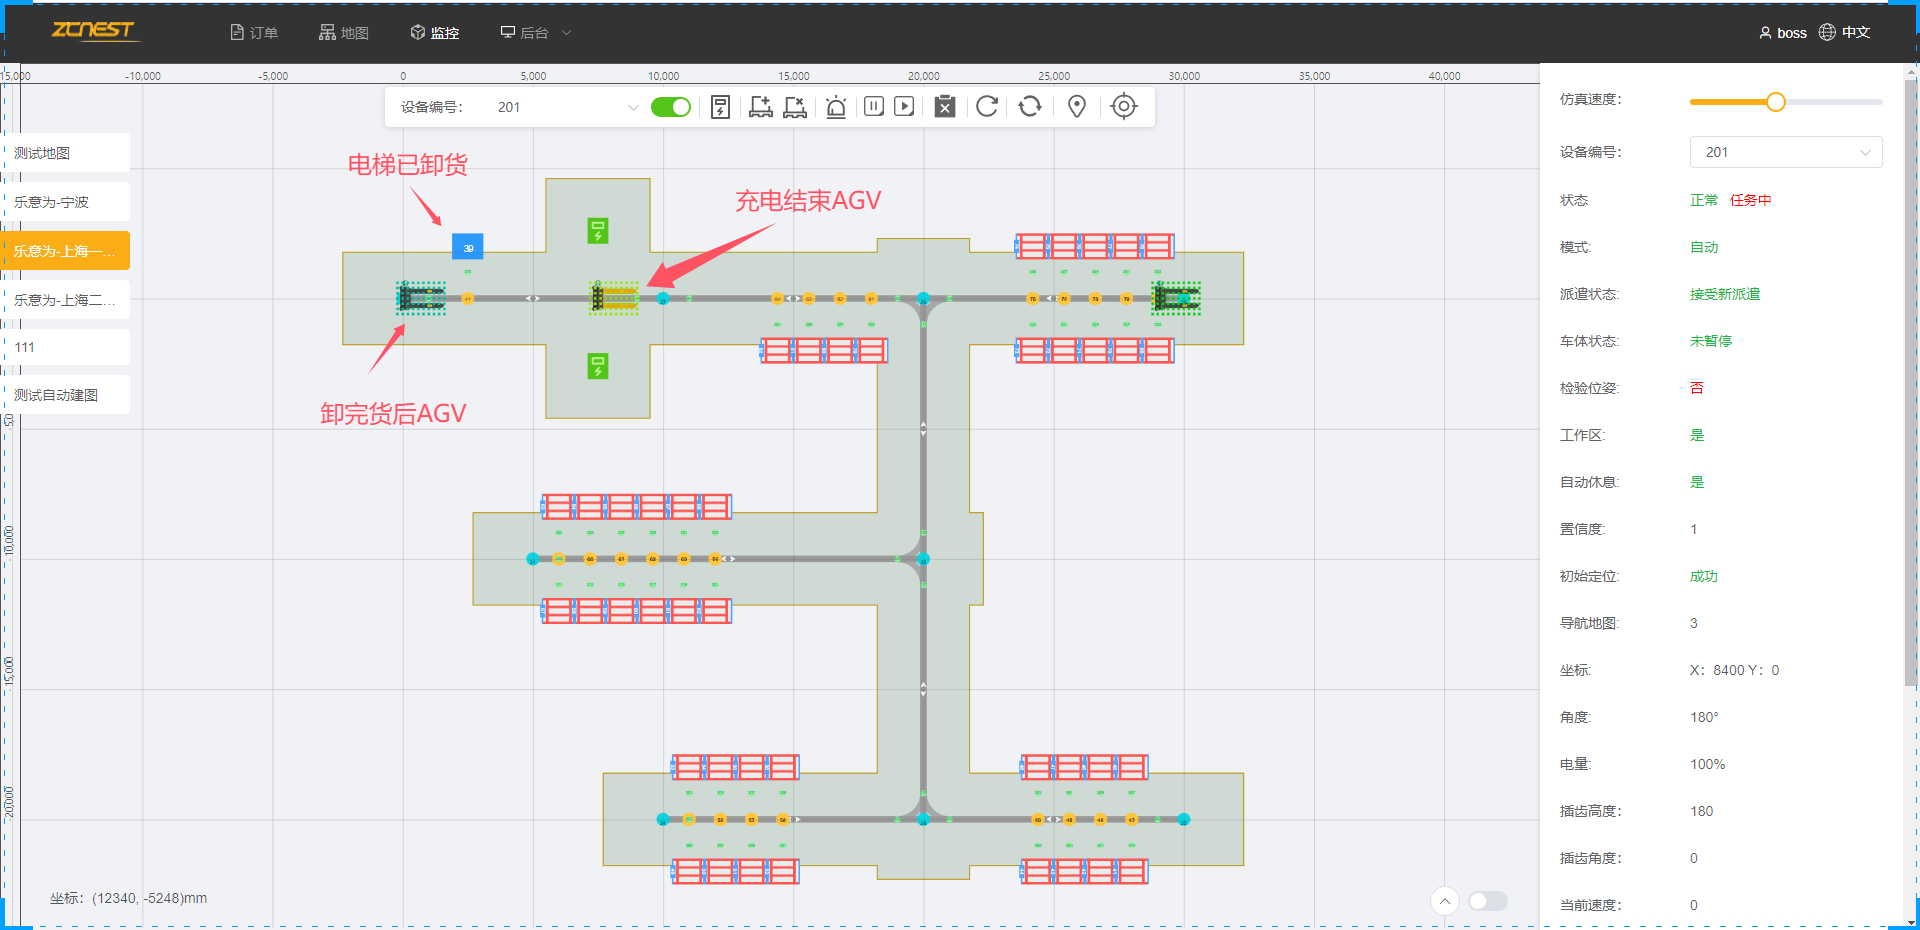The image size is (1920, 930).
Task: Open the 订单 menu
Action: tap(254, 33)
